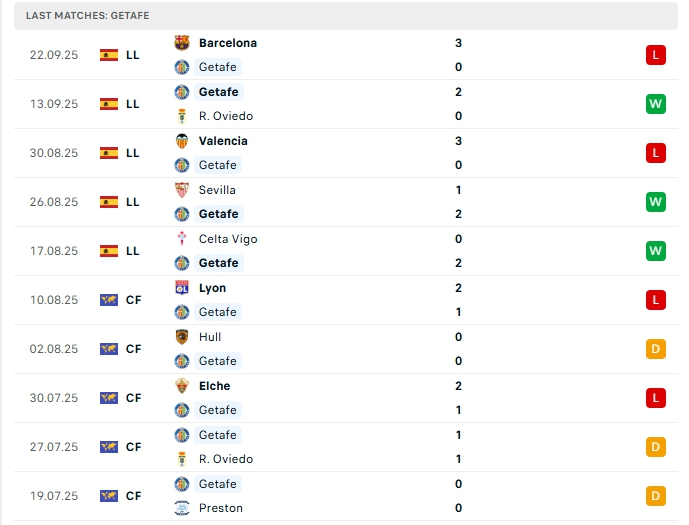Click the Hull club crest icon
The width and height of the screenshot is (689, 525).
tap(182, 337)
